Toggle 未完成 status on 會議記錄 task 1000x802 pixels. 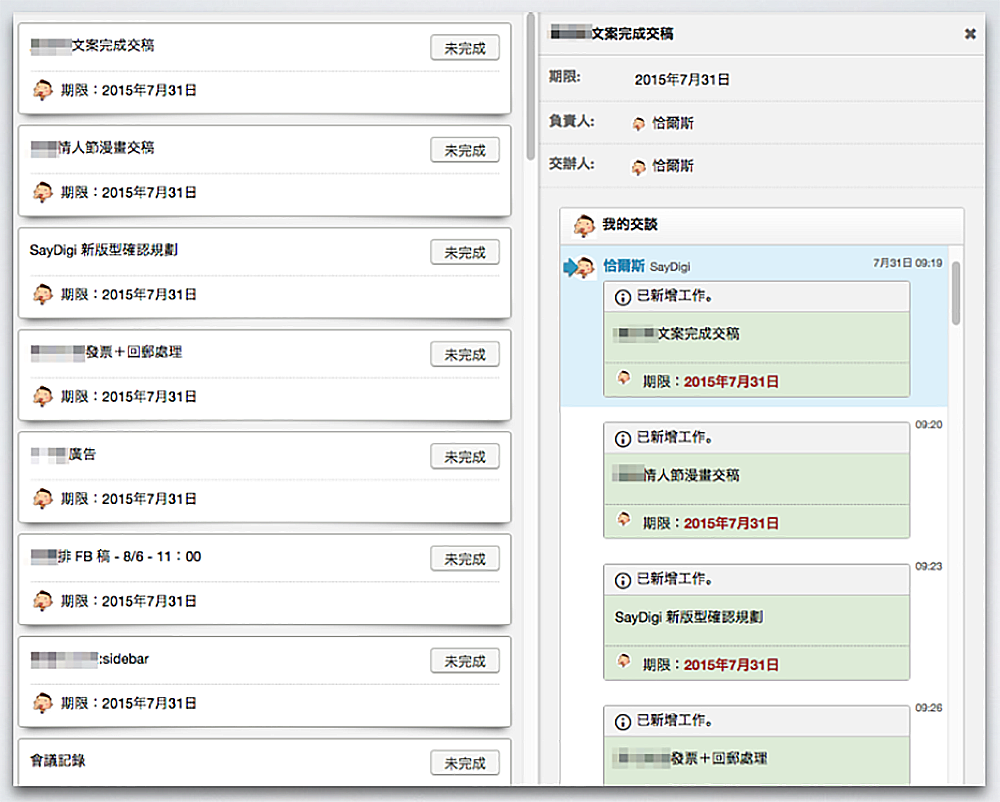pos(465,763)
